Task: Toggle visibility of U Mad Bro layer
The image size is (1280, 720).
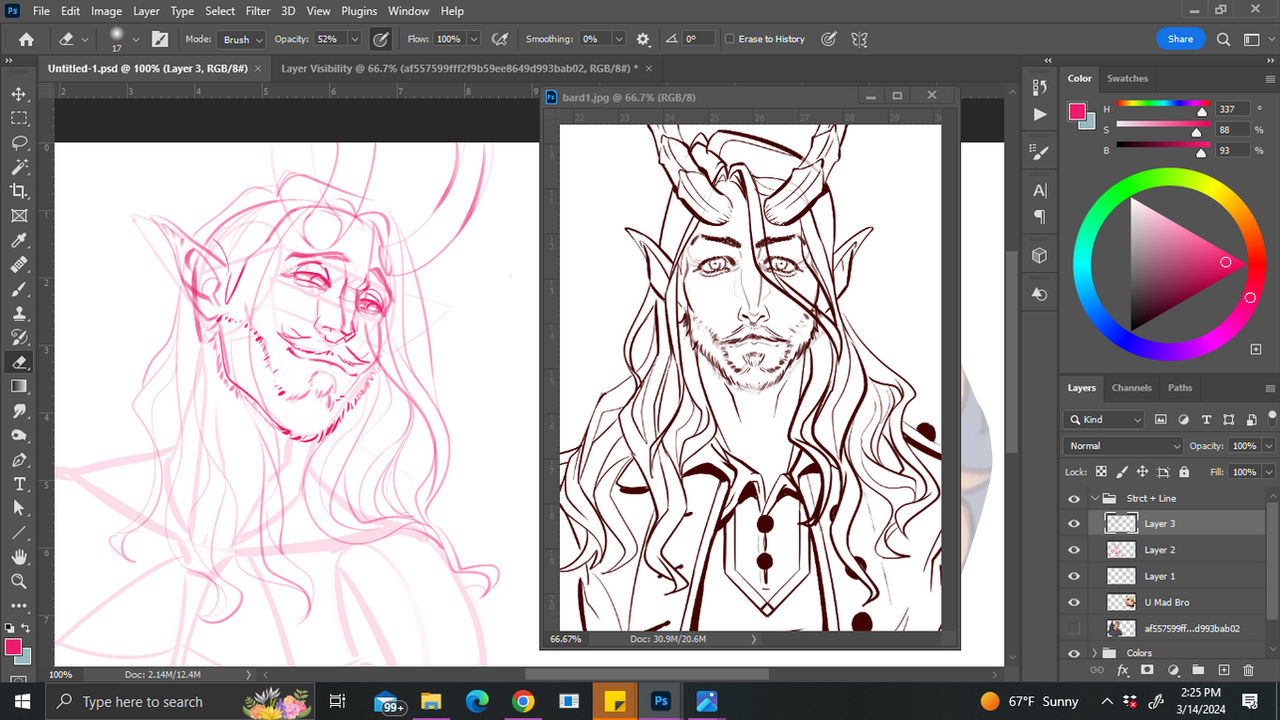Action: click(1074, 603)
